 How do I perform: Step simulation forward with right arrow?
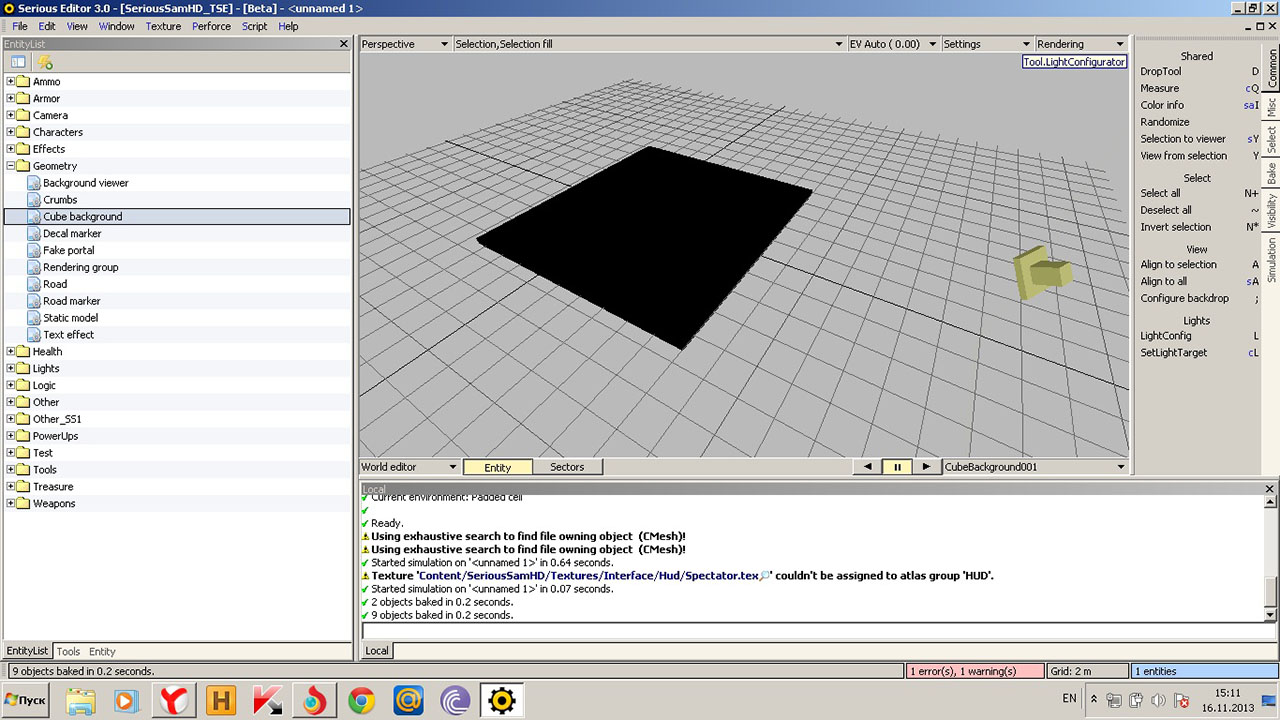[x=926, y=467]
